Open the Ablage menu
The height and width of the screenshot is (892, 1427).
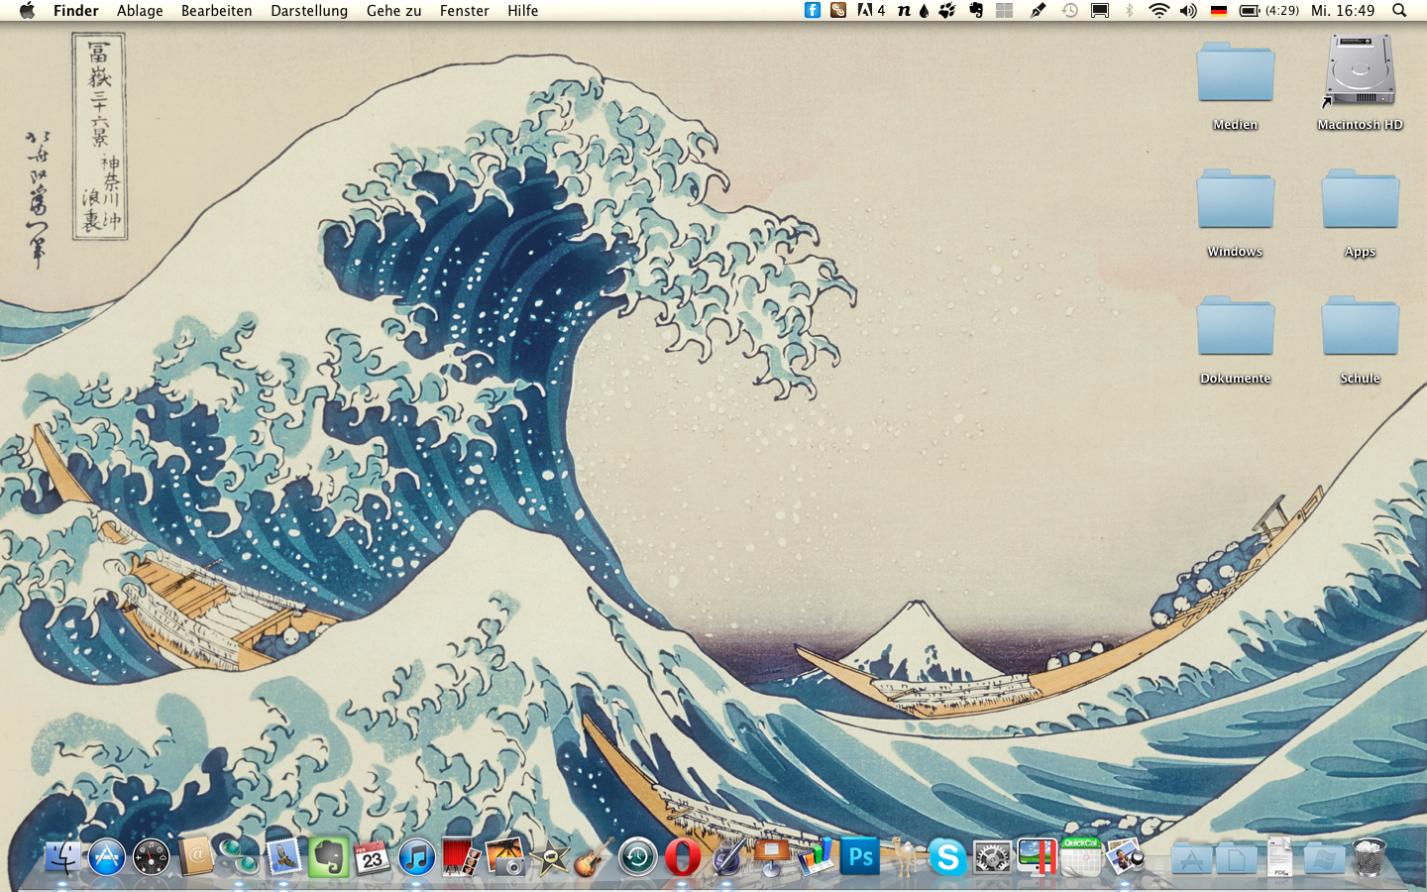coord(140,10)
